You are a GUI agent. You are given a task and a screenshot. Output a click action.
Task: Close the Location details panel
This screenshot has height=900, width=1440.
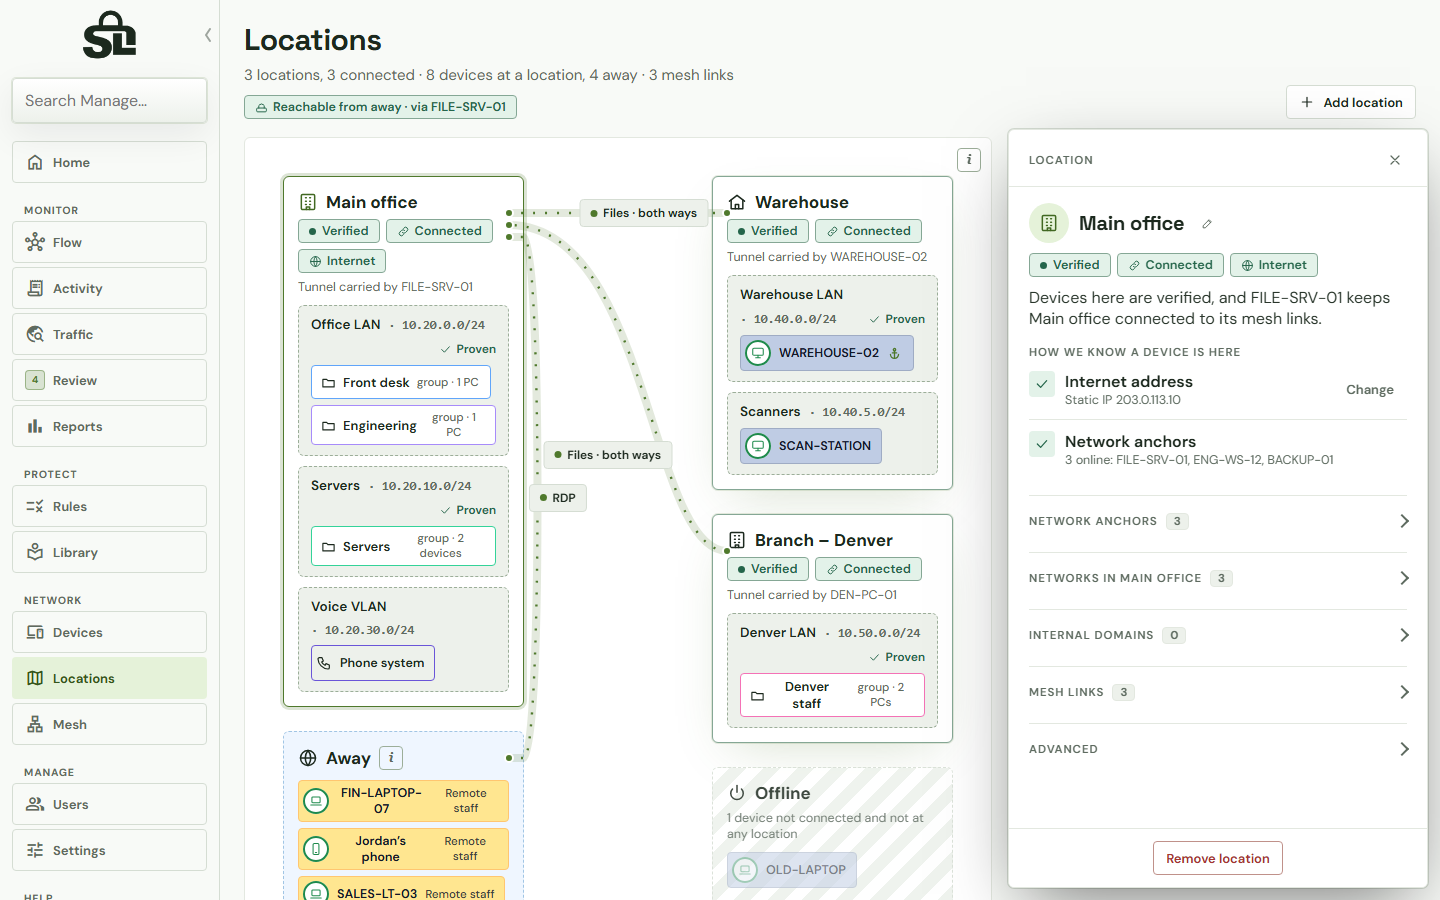point(1395,160)
